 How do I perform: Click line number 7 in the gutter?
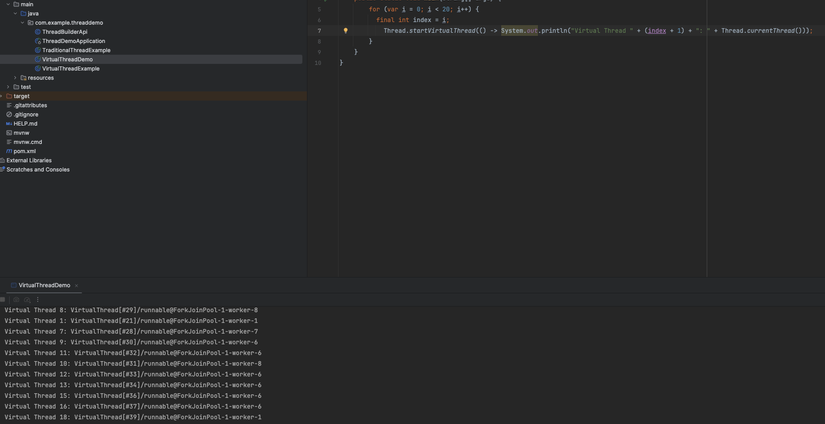coord(319,31)
